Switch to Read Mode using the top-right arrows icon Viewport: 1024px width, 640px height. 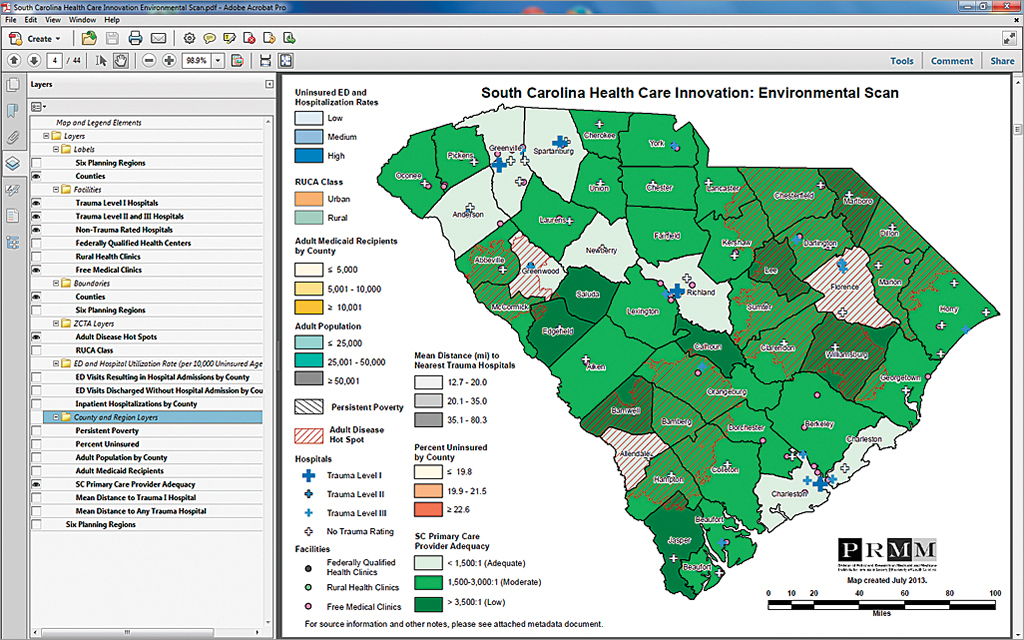click(x=1009, y=39)
